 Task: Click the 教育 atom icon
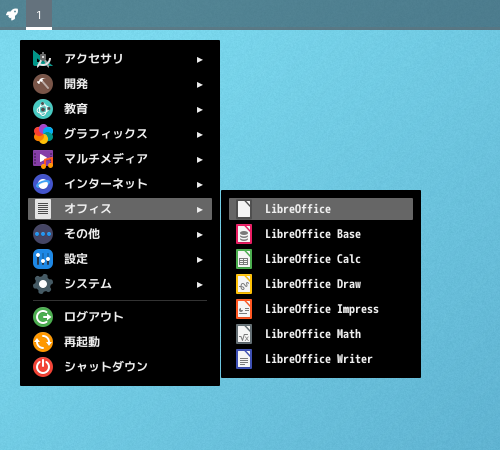[43, 109]
